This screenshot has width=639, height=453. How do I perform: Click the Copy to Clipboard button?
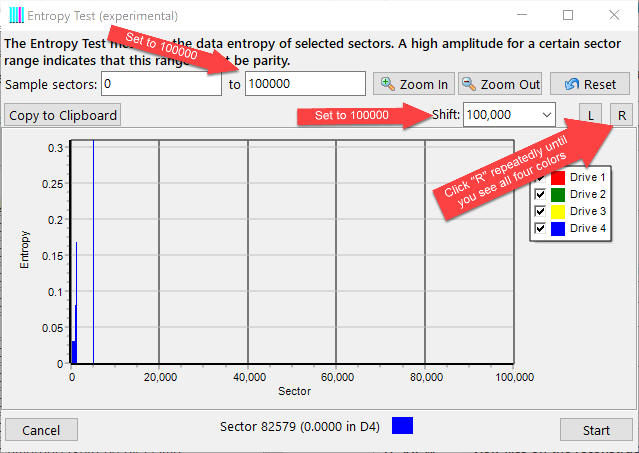click(63, 115)
